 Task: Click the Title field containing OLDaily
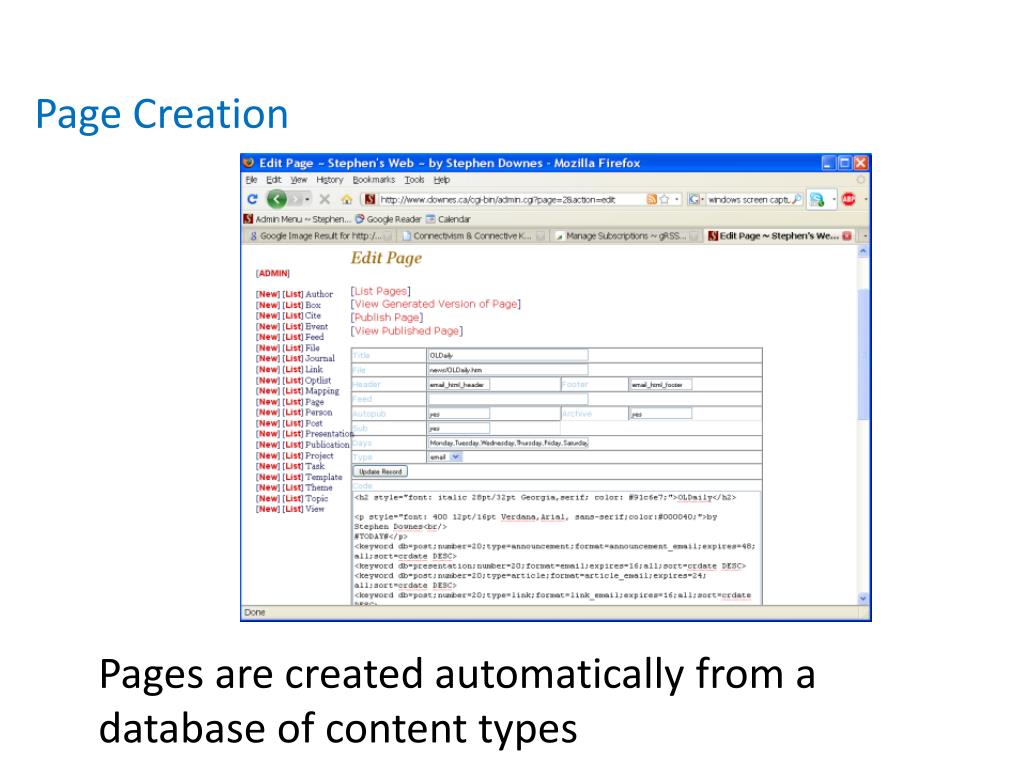[507, 355]
